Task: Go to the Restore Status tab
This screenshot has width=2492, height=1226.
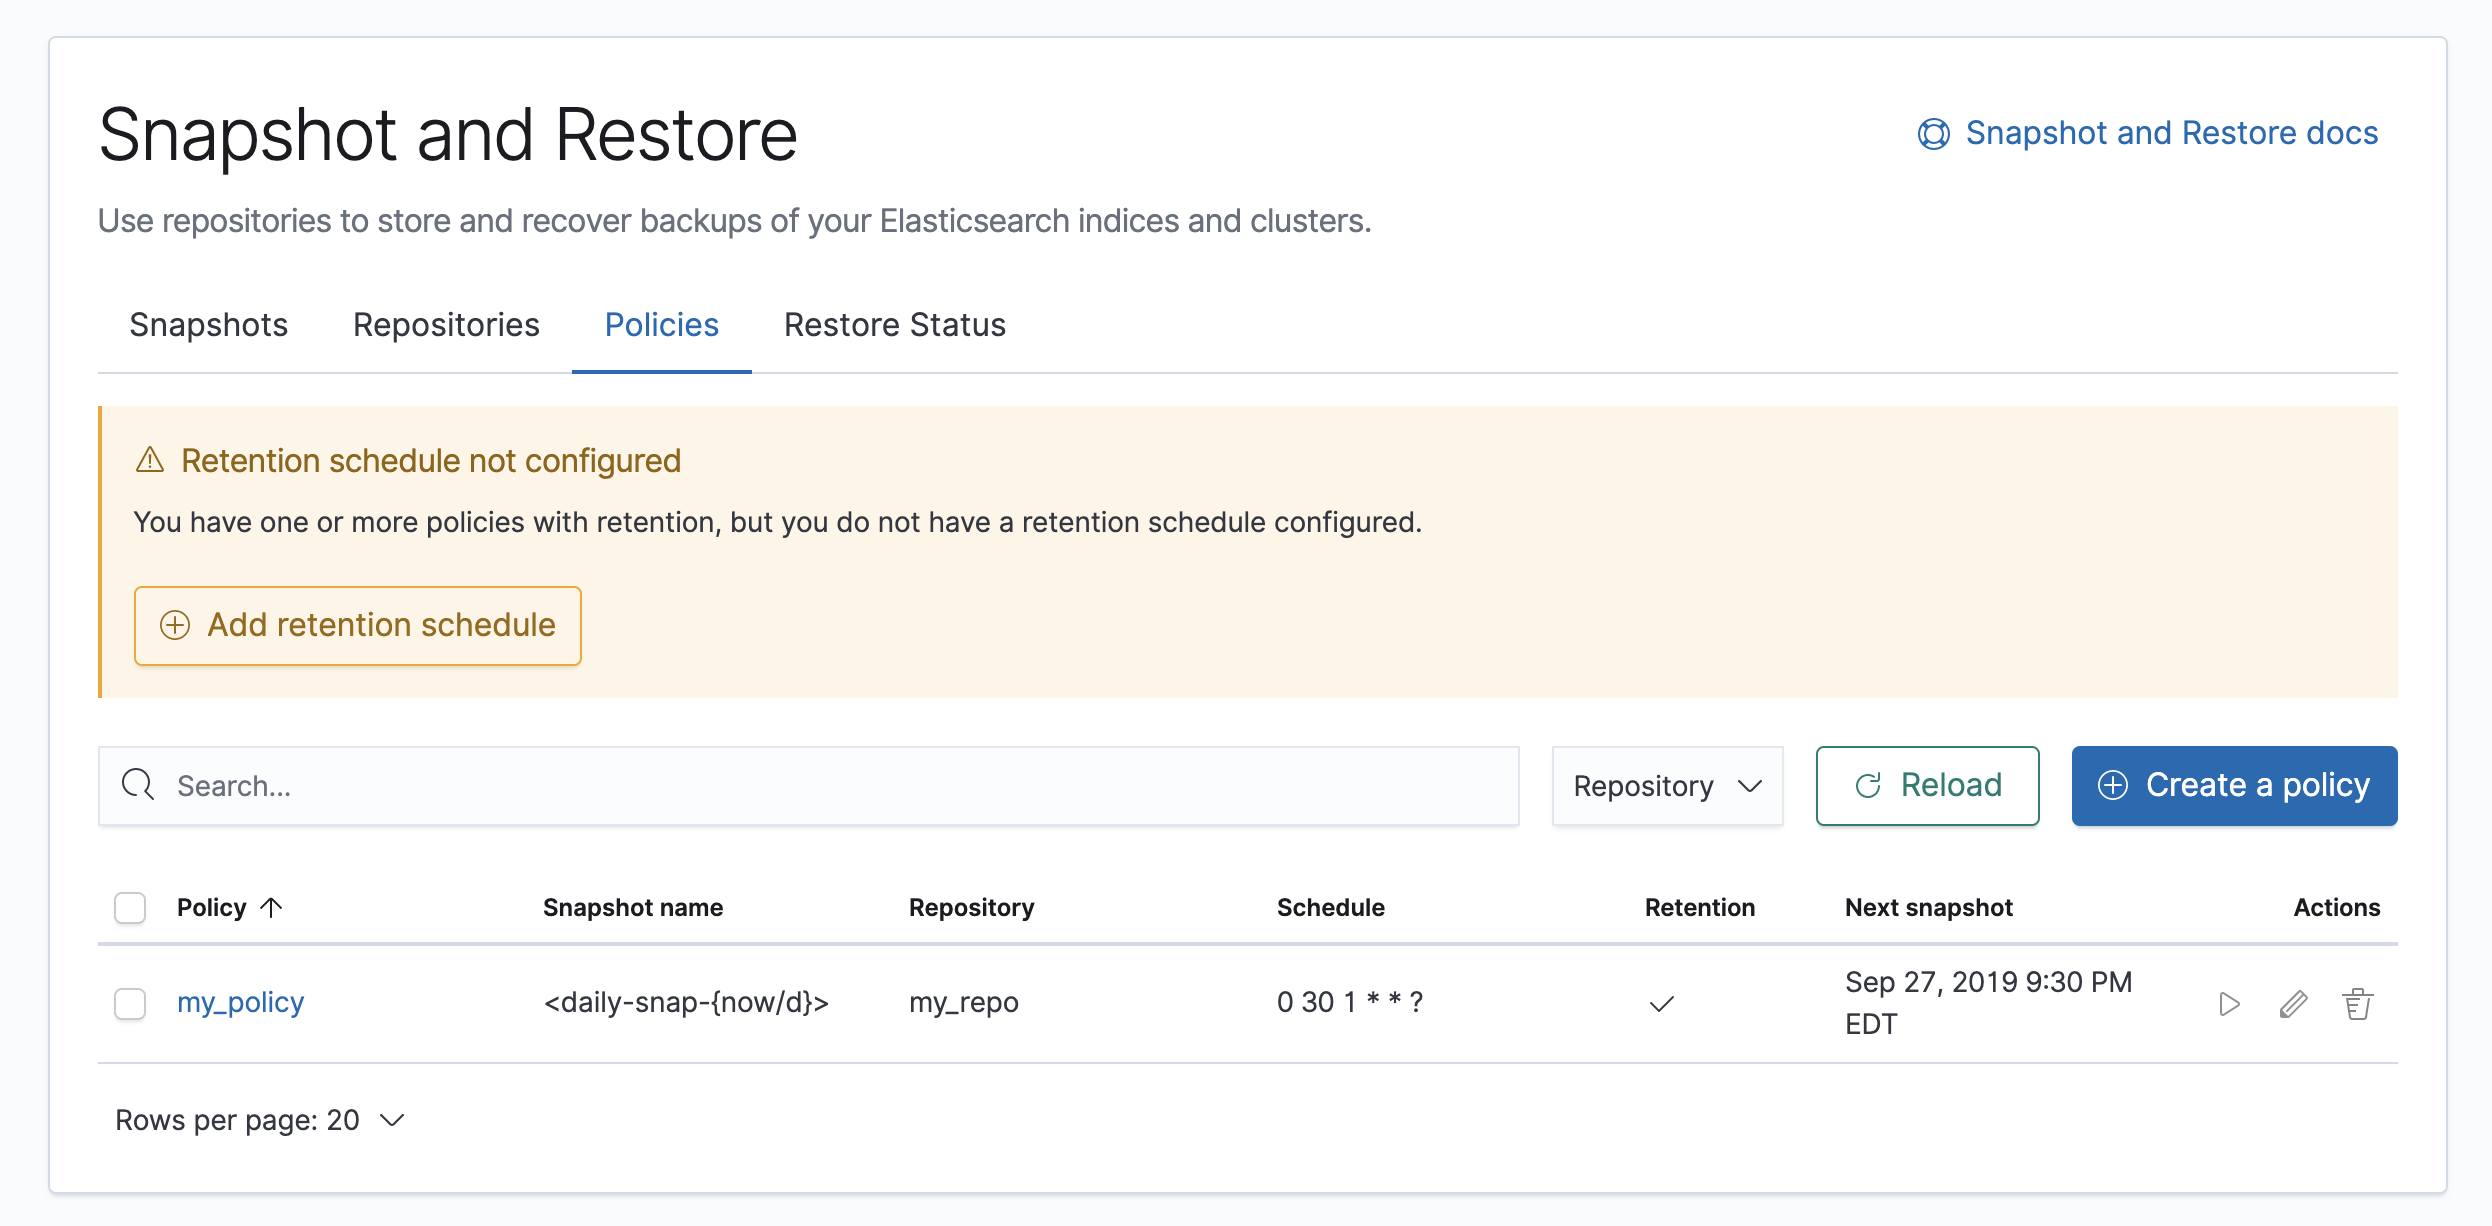Action: [x=894, y=325]
